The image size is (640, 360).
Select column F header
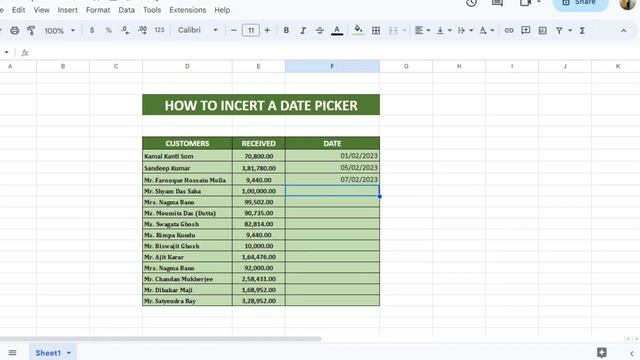point(332,66)
